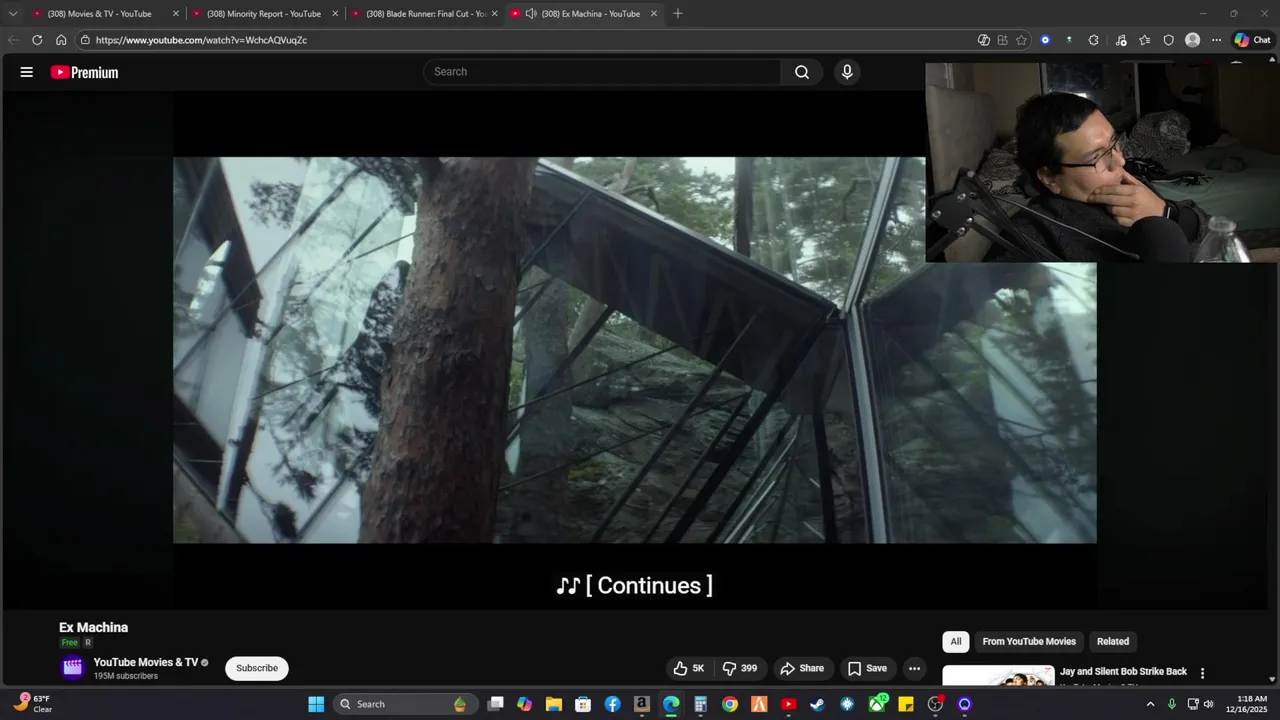Screen dimensions: 1280x720
Task: Select the All filter chip
Action: (956, 642)
